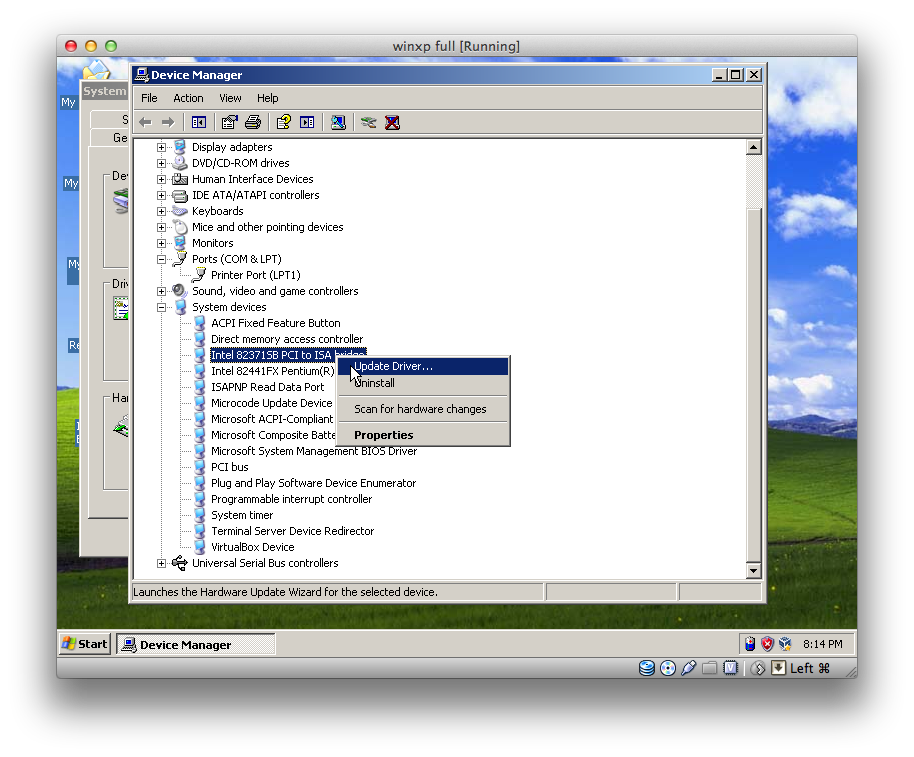
Task: Click the VirtualBox optical disc status icon
Action: pyautogui.click(x=668, y=668)
